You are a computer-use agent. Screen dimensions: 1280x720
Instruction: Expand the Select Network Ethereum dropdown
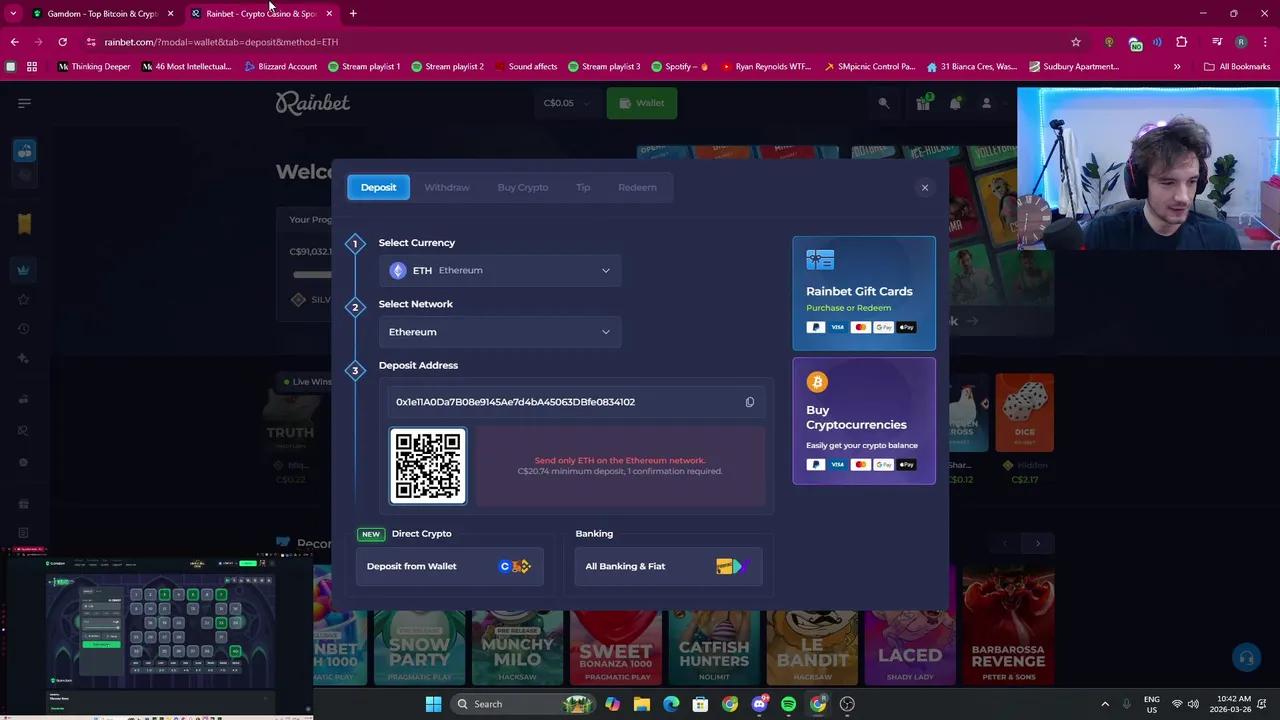click(500, 332)
